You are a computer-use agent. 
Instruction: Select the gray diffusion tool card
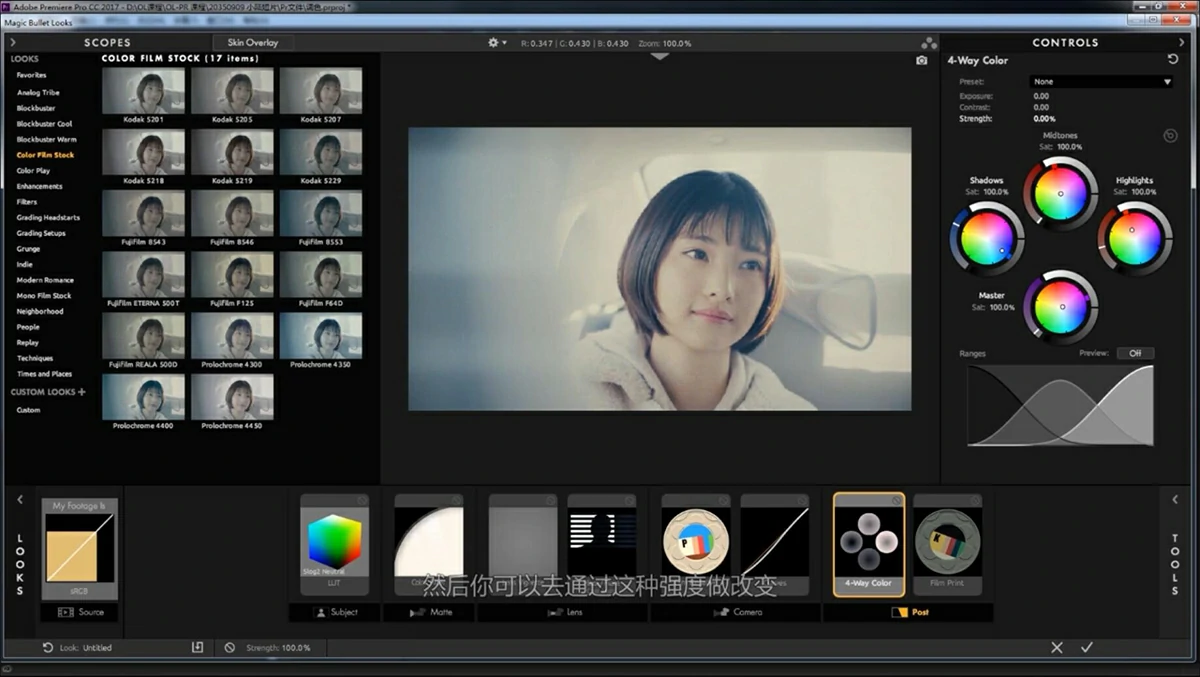tap(523, 545)
